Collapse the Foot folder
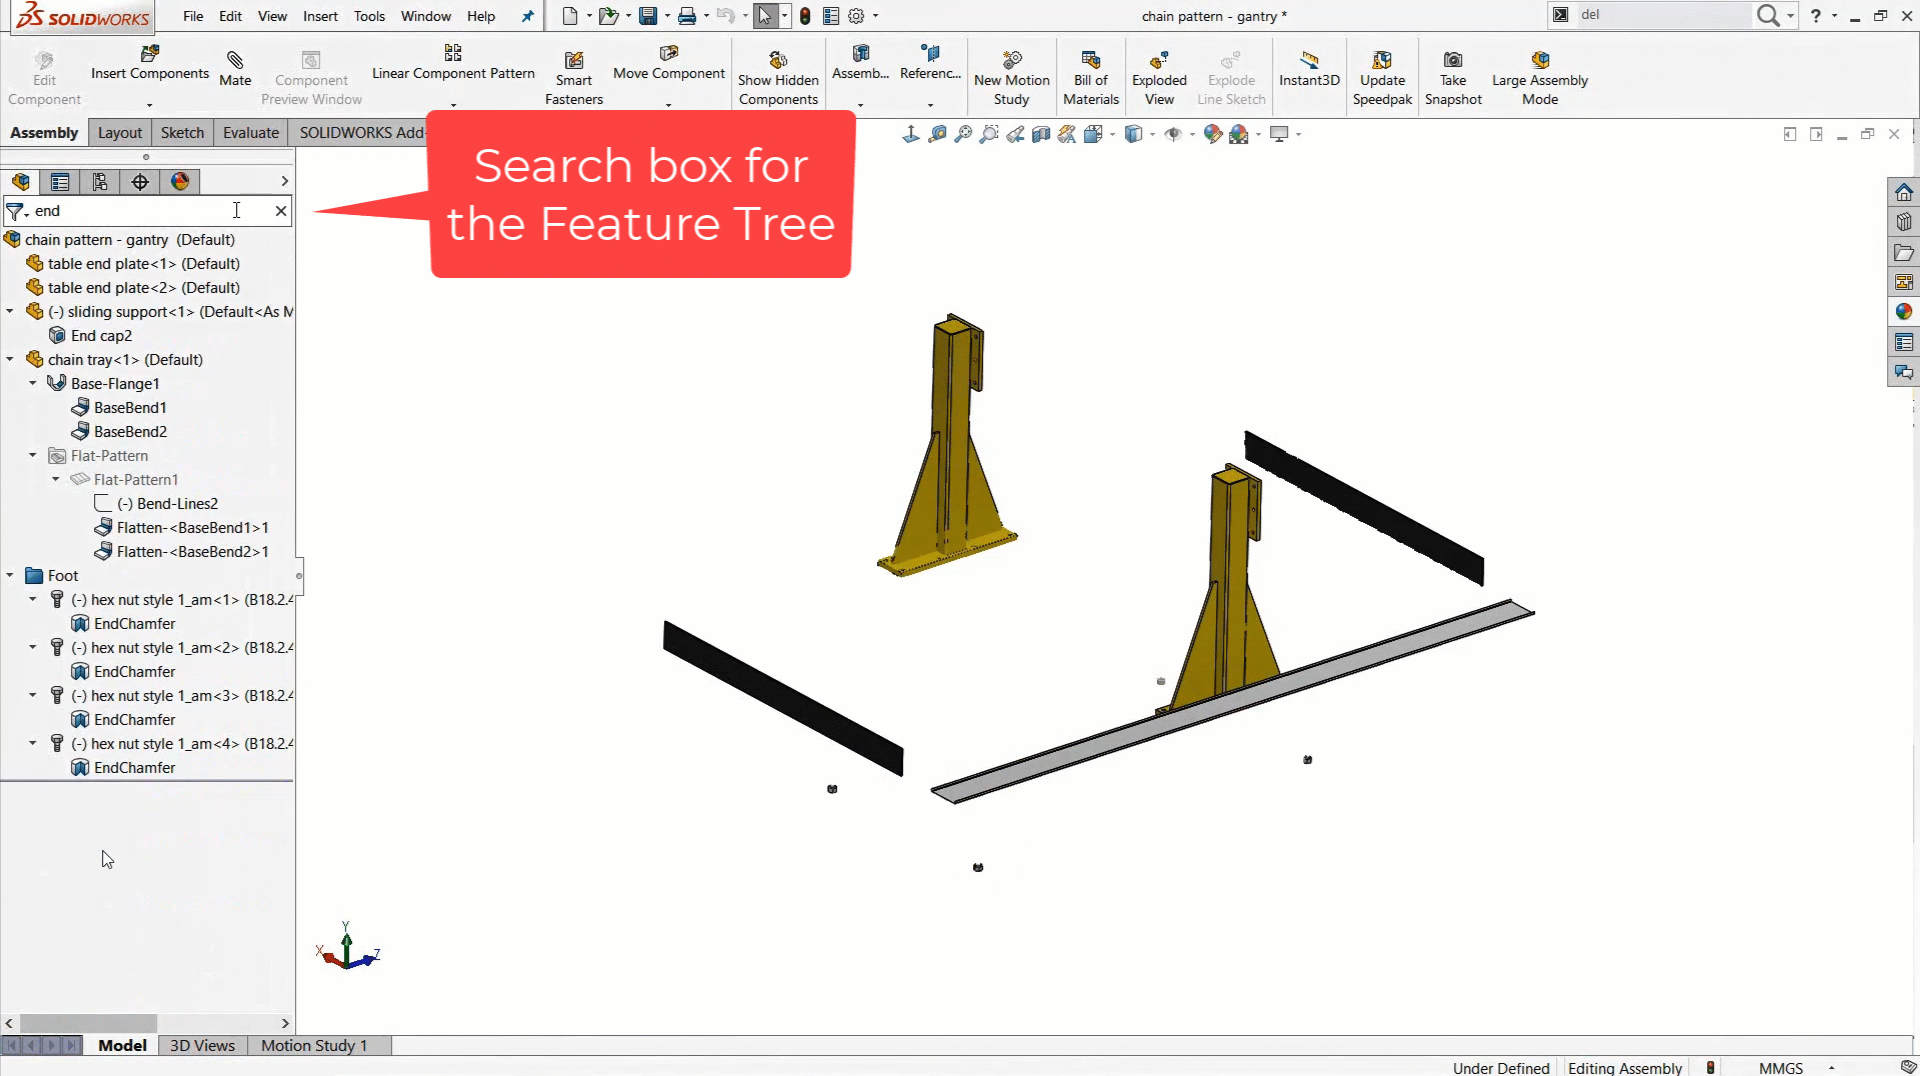This screenshot has width=1920, height=1076. click(10, 576)
